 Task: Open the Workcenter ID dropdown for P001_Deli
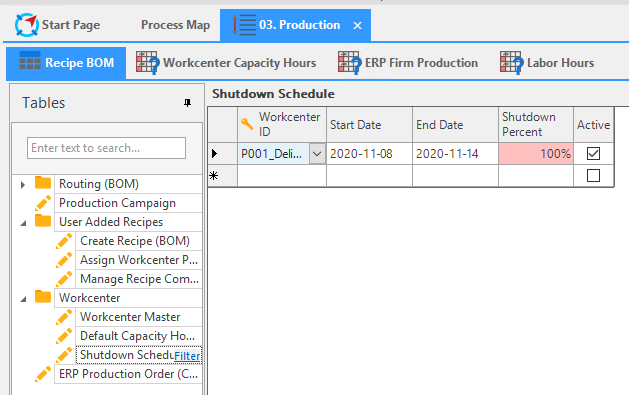pyautogui.click(x=317, y=154)
